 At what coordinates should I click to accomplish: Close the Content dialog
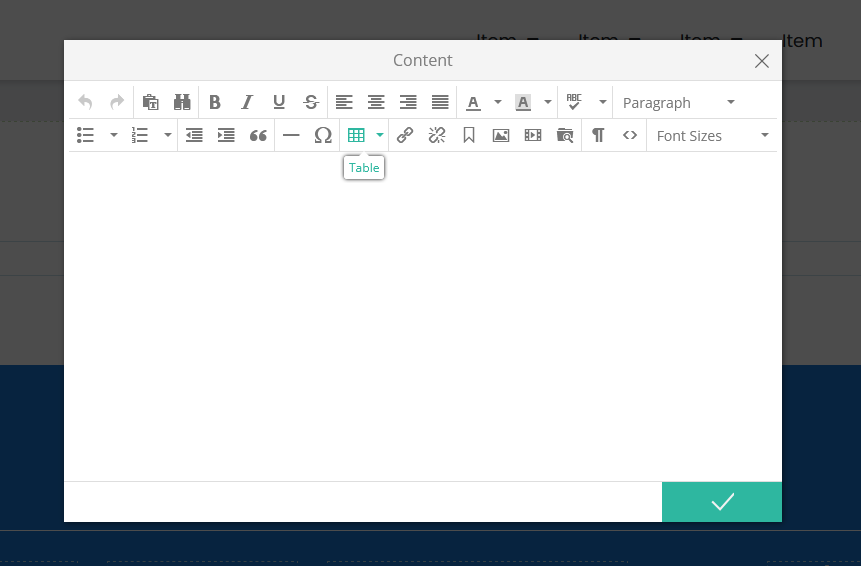tap(762, 61)
